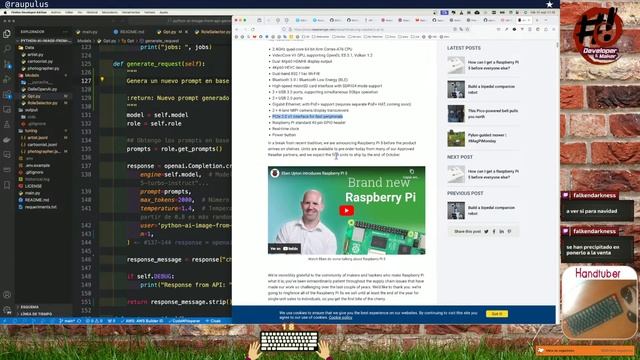Screen dimensions: 640x360
Task: Open the Accounts icon in VS Code activity bar
Action: (x=7, y=295)
